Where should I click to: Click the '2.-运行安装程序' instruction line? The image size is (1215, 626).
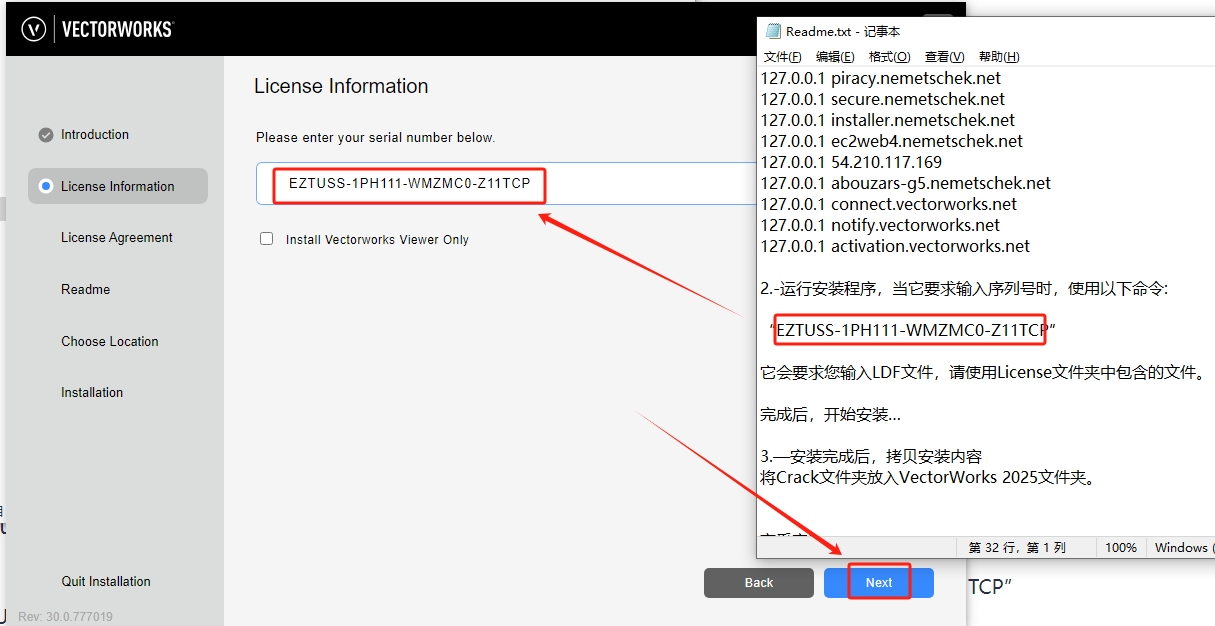pyautogui.click(x=964, y=289)
